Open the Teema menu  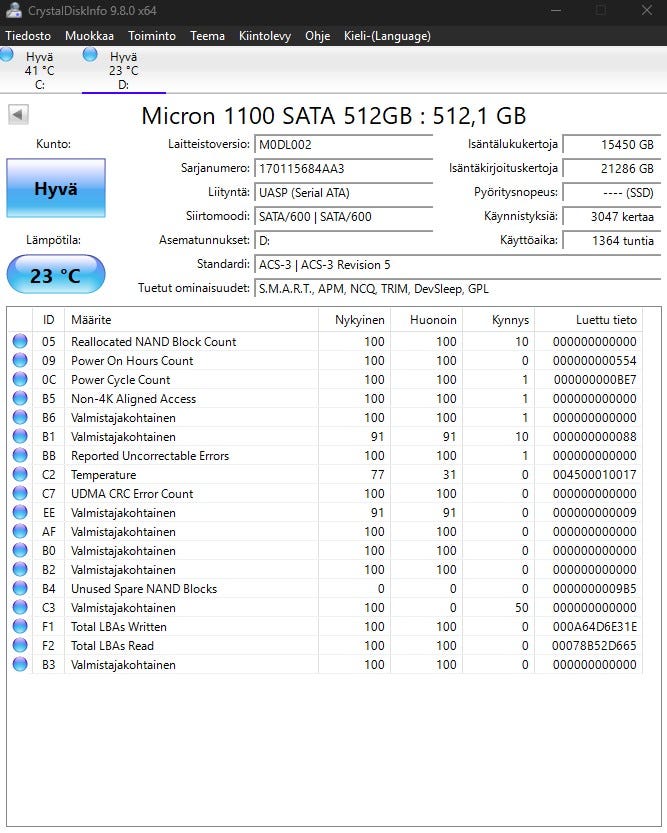(x=207, y=36)
